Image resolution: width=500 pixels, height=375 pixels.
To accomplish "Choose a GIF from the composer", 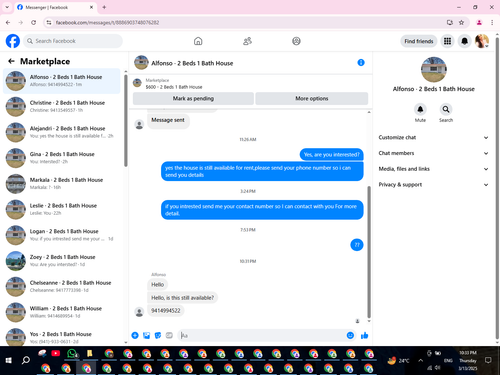I will [x=169, y=335].
